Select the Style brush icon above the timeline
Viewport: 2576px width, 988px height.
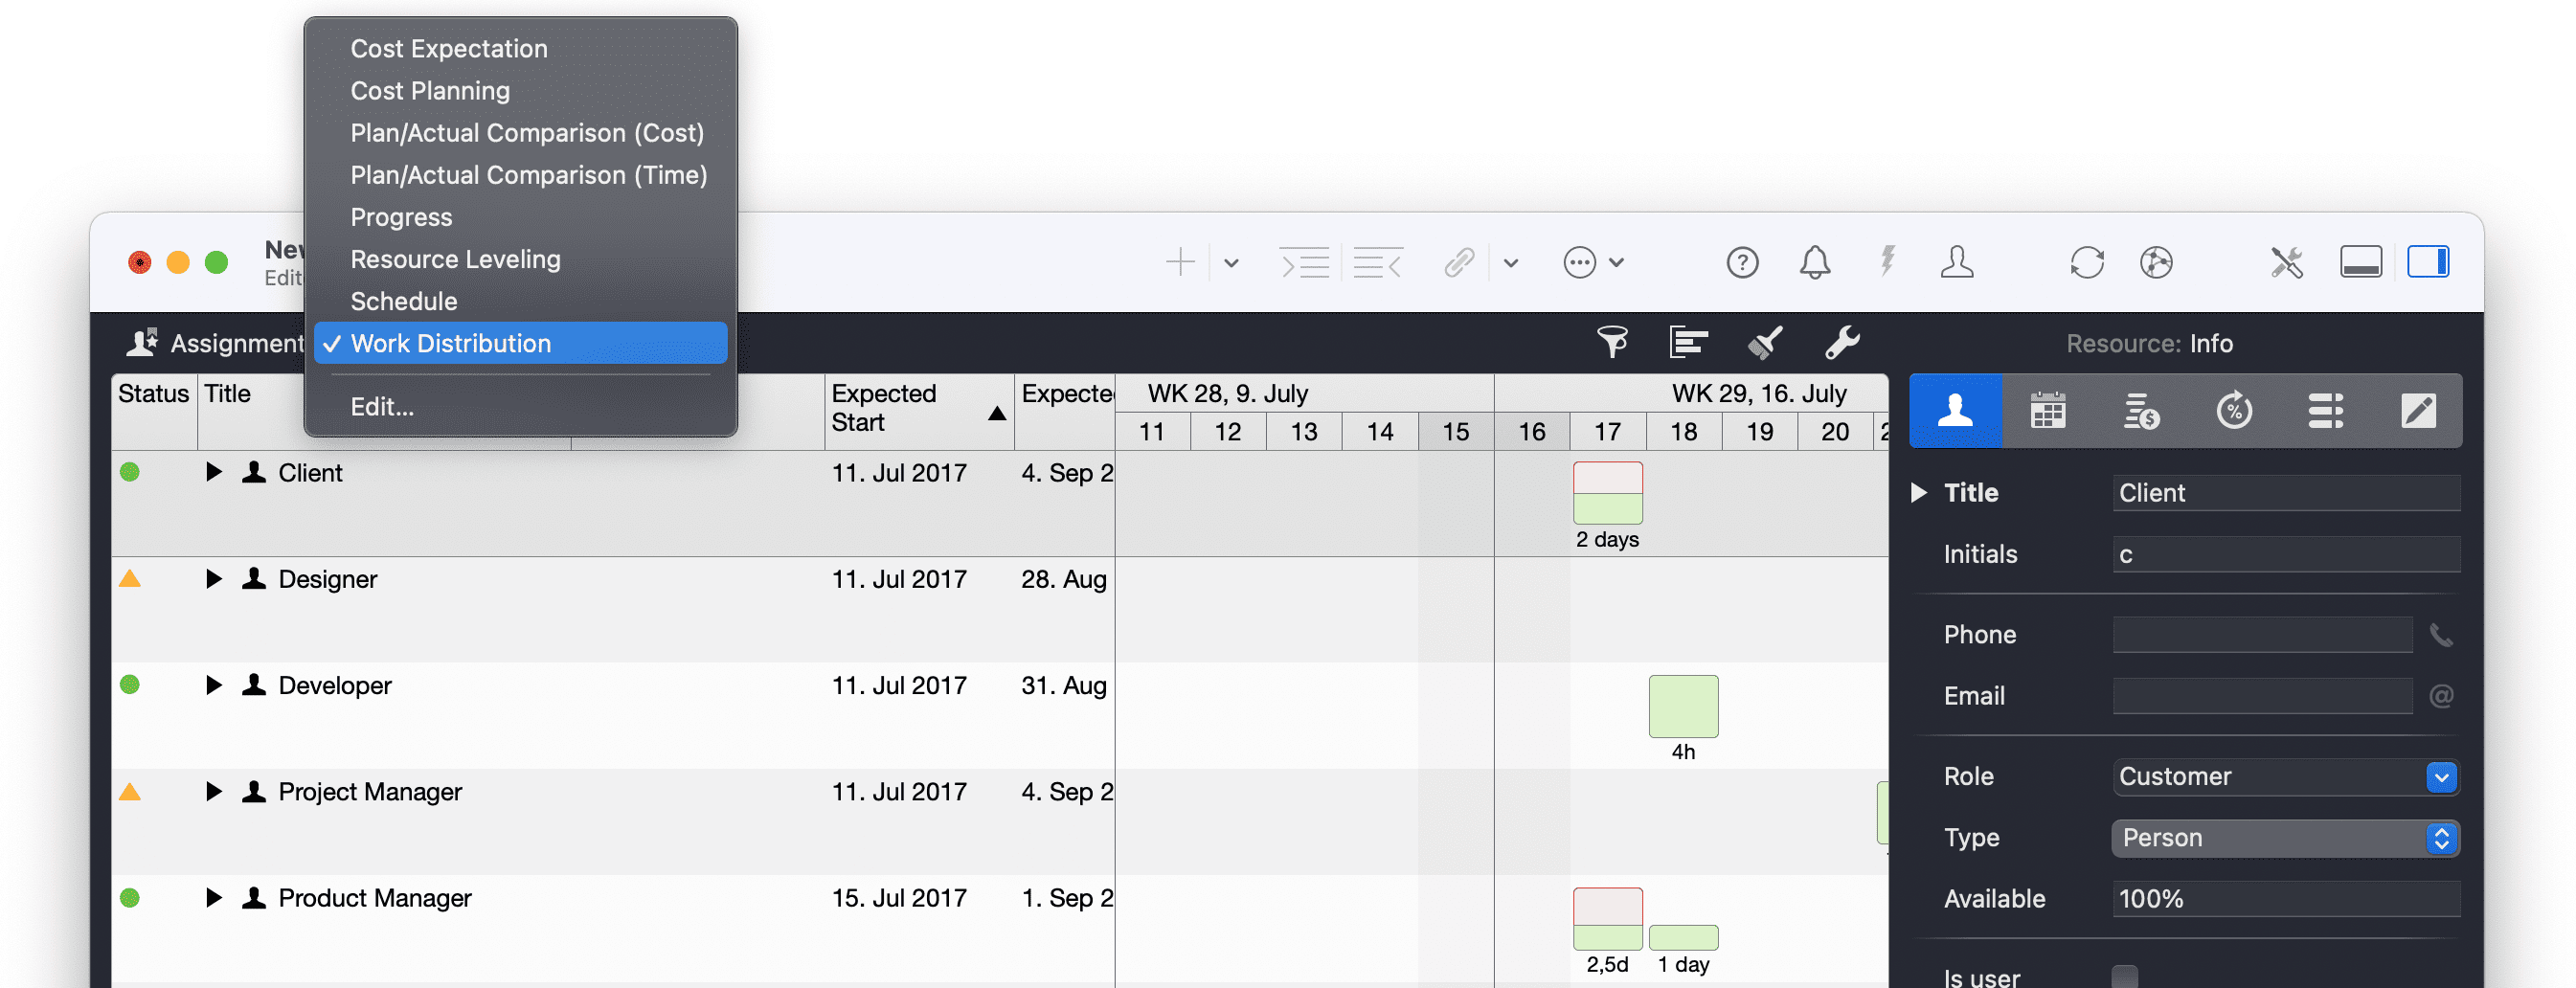(x=1763, y=342)
